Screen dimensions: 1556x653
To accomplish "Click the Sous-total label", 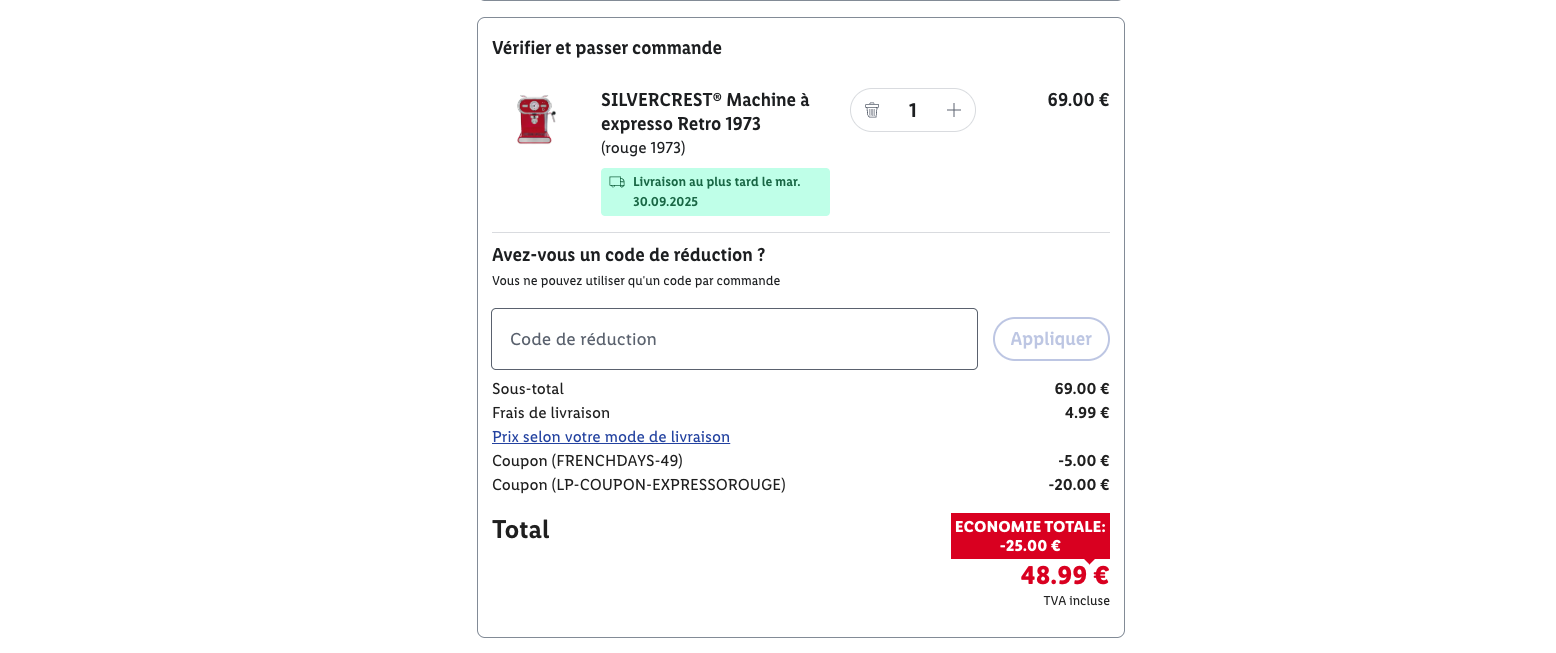I will click(x=528, y=389).
